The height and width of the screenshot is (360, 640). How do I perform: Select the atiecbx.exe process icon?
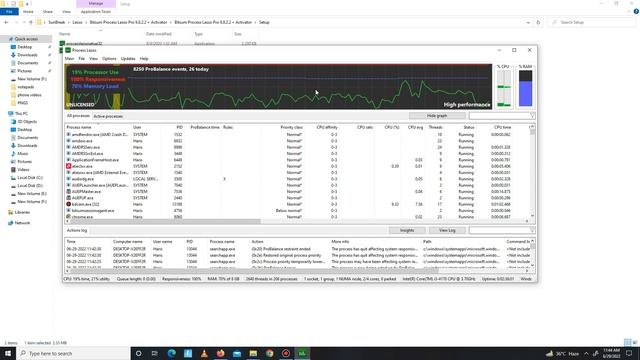(x=69, y=166)
